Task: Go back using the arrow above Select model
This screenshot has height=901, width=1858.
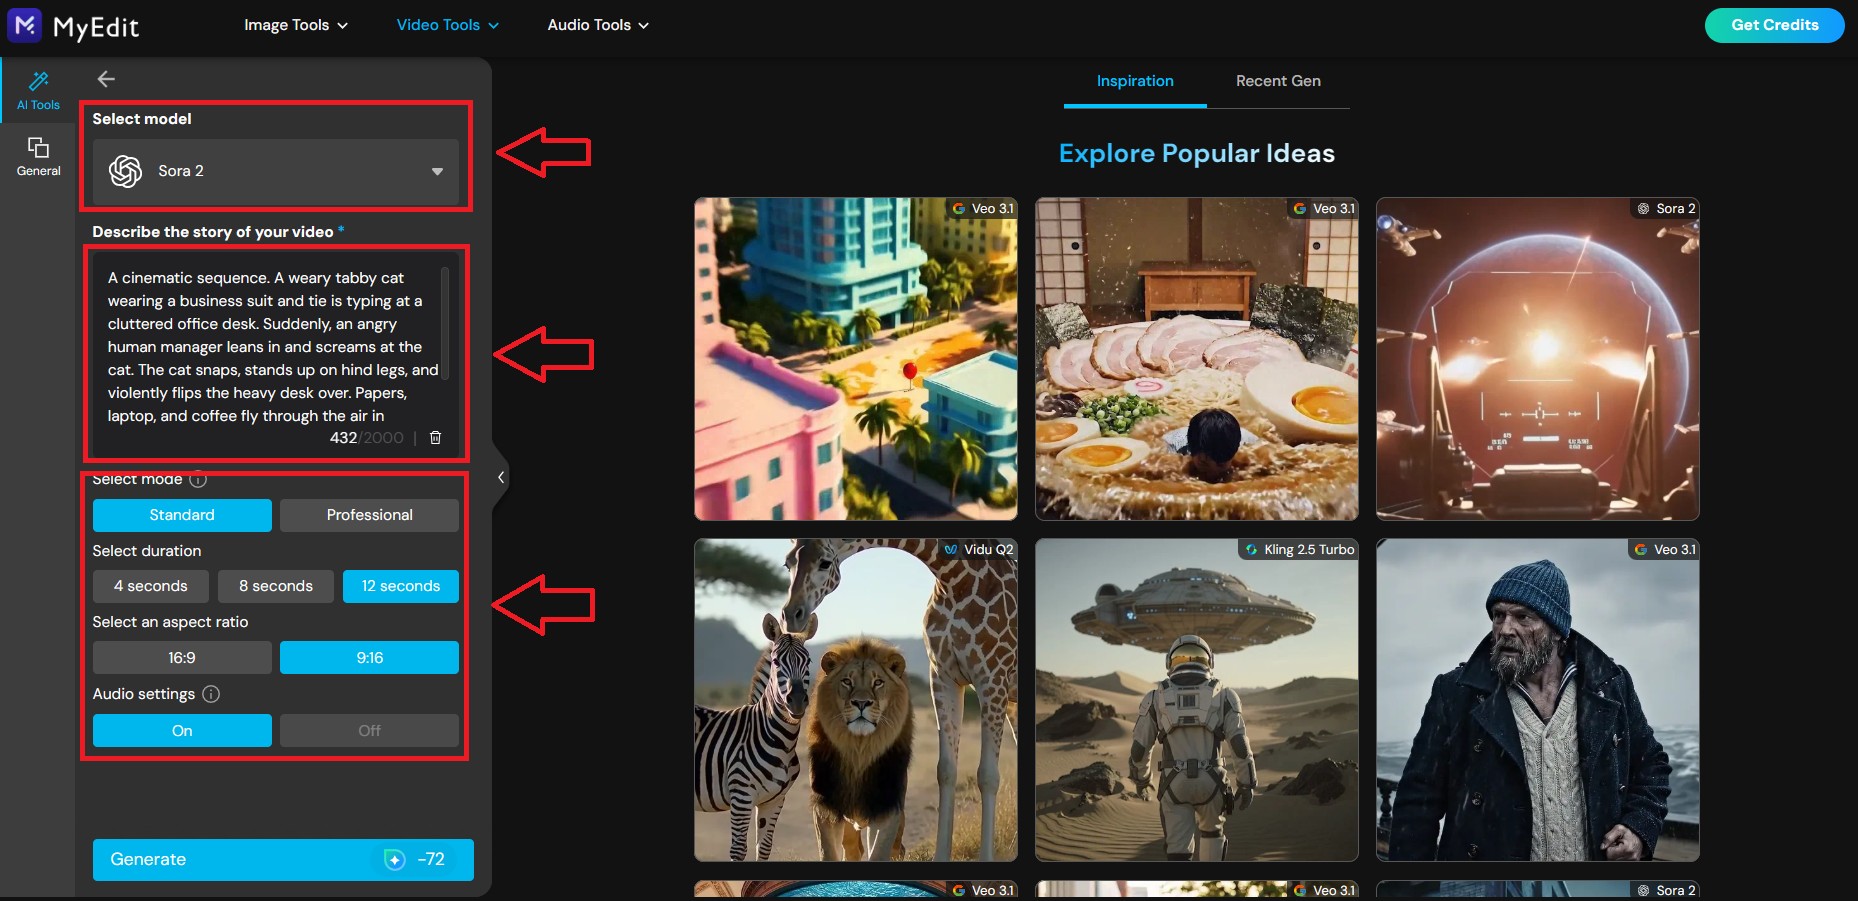Action: (105, 79)
